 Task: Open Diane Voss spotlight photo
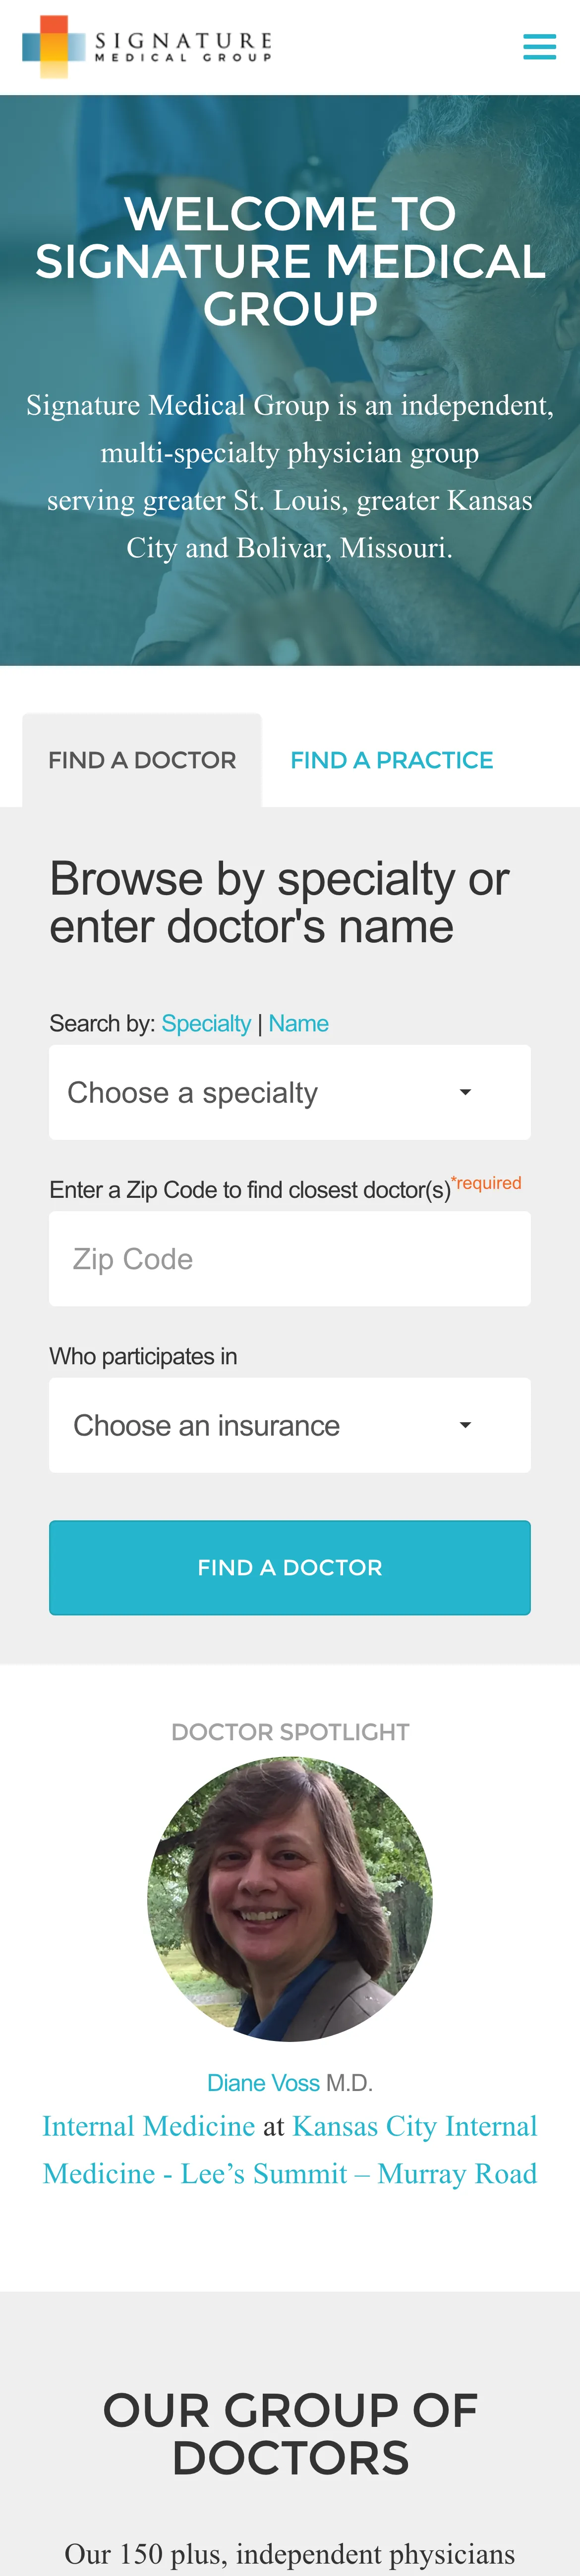pos(290,1898)
